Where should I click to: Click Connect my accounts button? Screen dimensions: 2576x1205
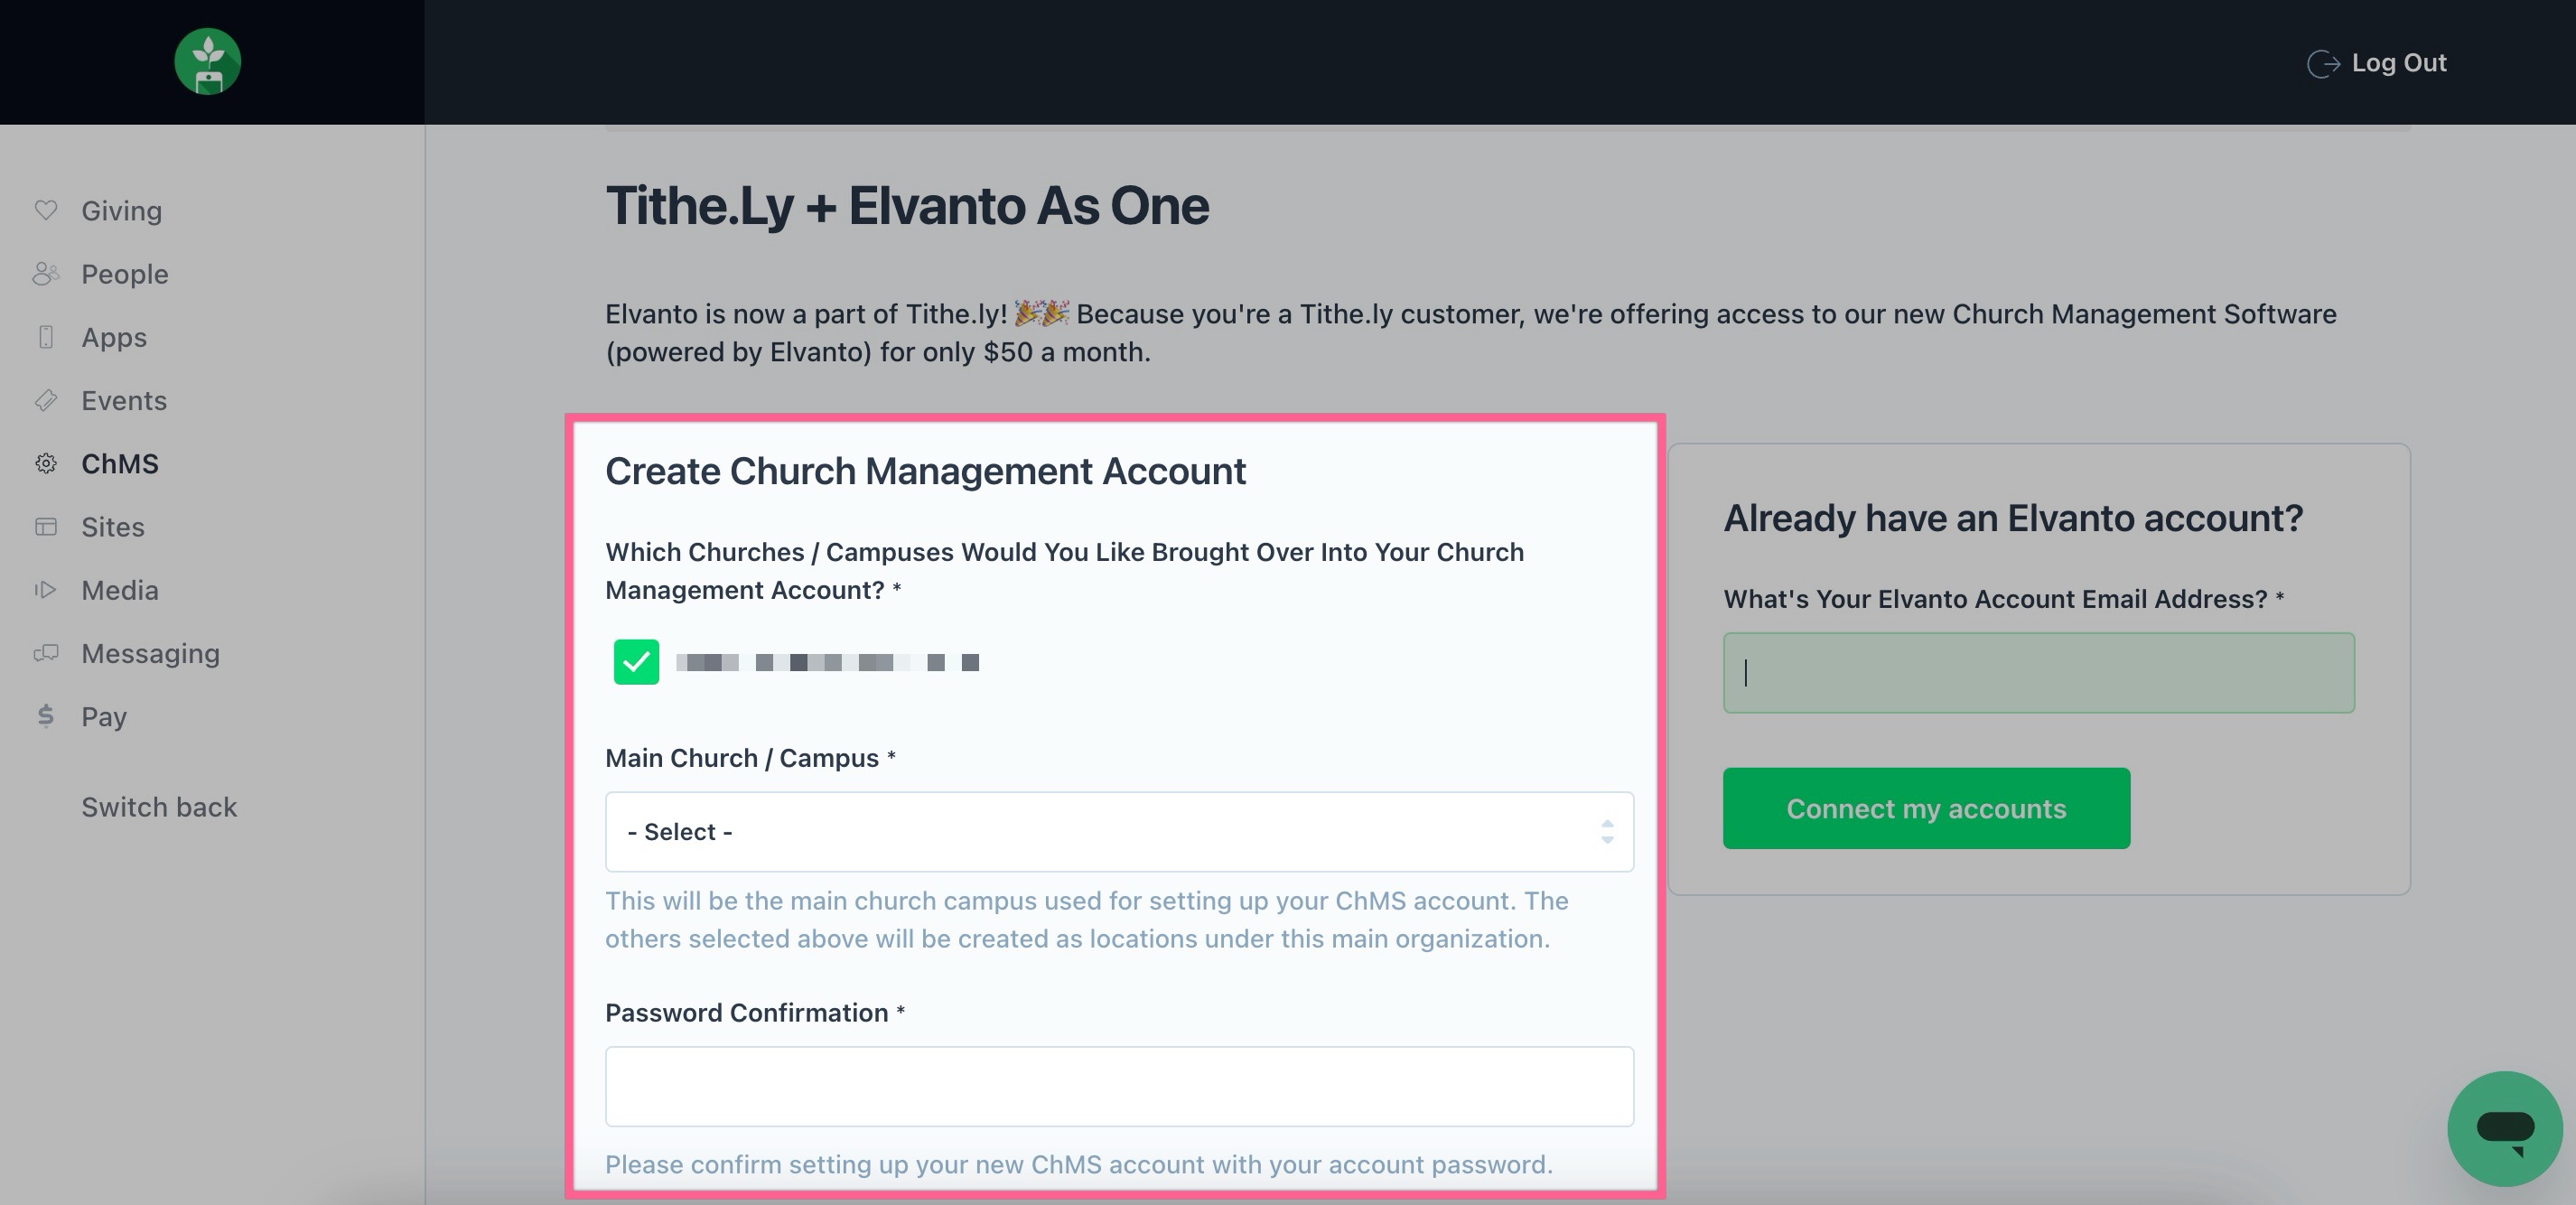pos(1926,808)
